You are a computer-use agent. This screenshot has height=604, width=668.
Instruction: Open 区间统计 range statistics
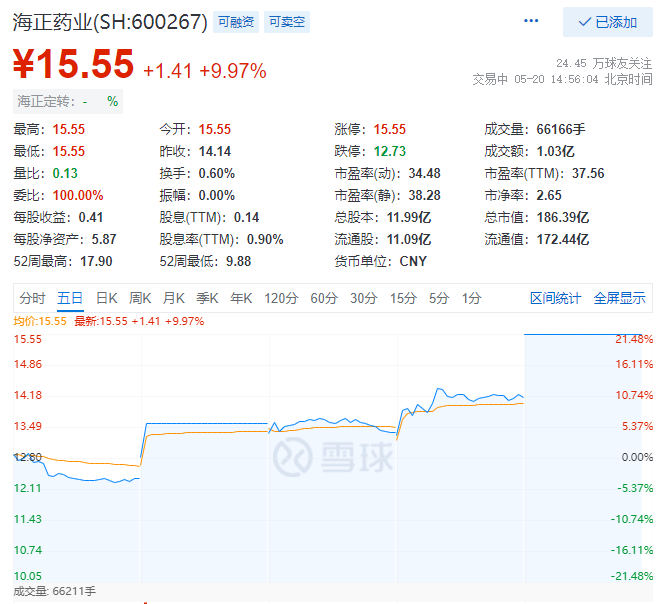click(x=556, y=298)
